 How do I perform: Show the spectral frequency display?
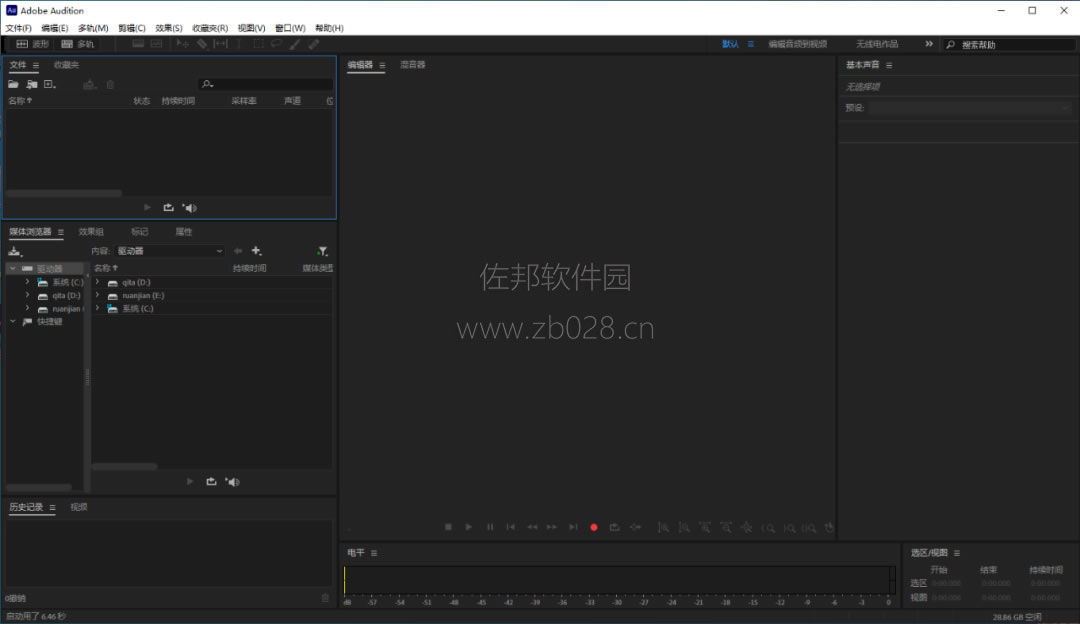coord(138,44)
